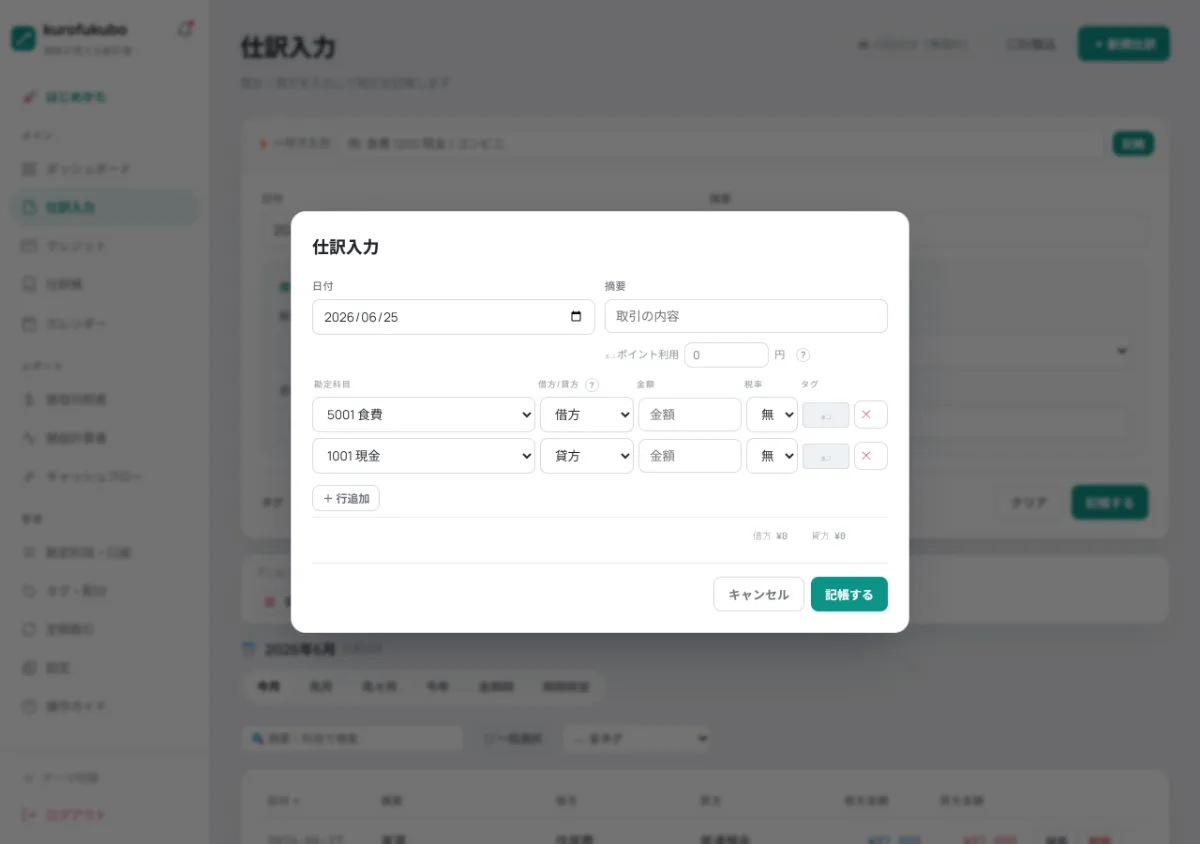The height and width of the screenshot is (844, 1200).
Task: Click the 金額 field in the 1001 現金 row
Action: 690,456
